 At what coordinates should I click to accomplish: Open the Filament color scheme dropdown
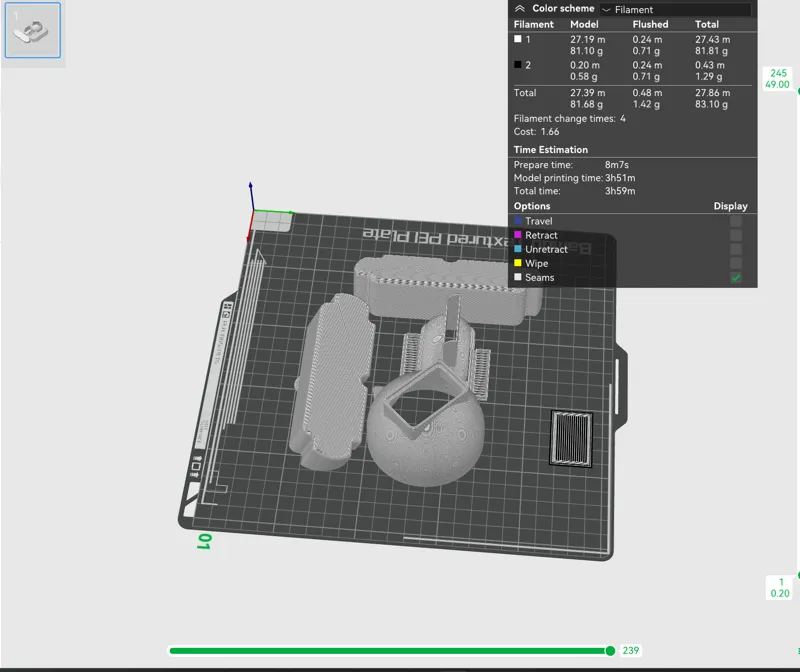click(676, 9)
